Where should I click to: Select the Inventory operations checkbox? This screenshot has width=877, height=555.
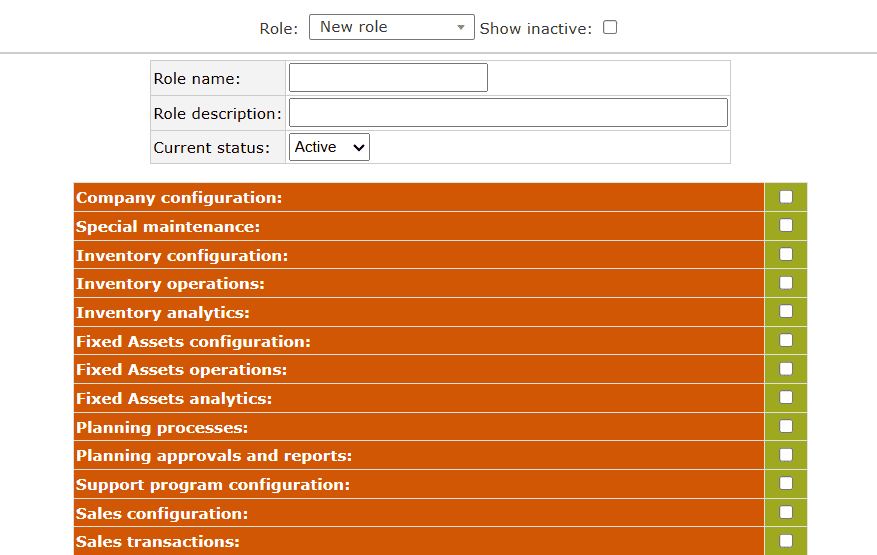pyautogui.click(x=786, y=283)
